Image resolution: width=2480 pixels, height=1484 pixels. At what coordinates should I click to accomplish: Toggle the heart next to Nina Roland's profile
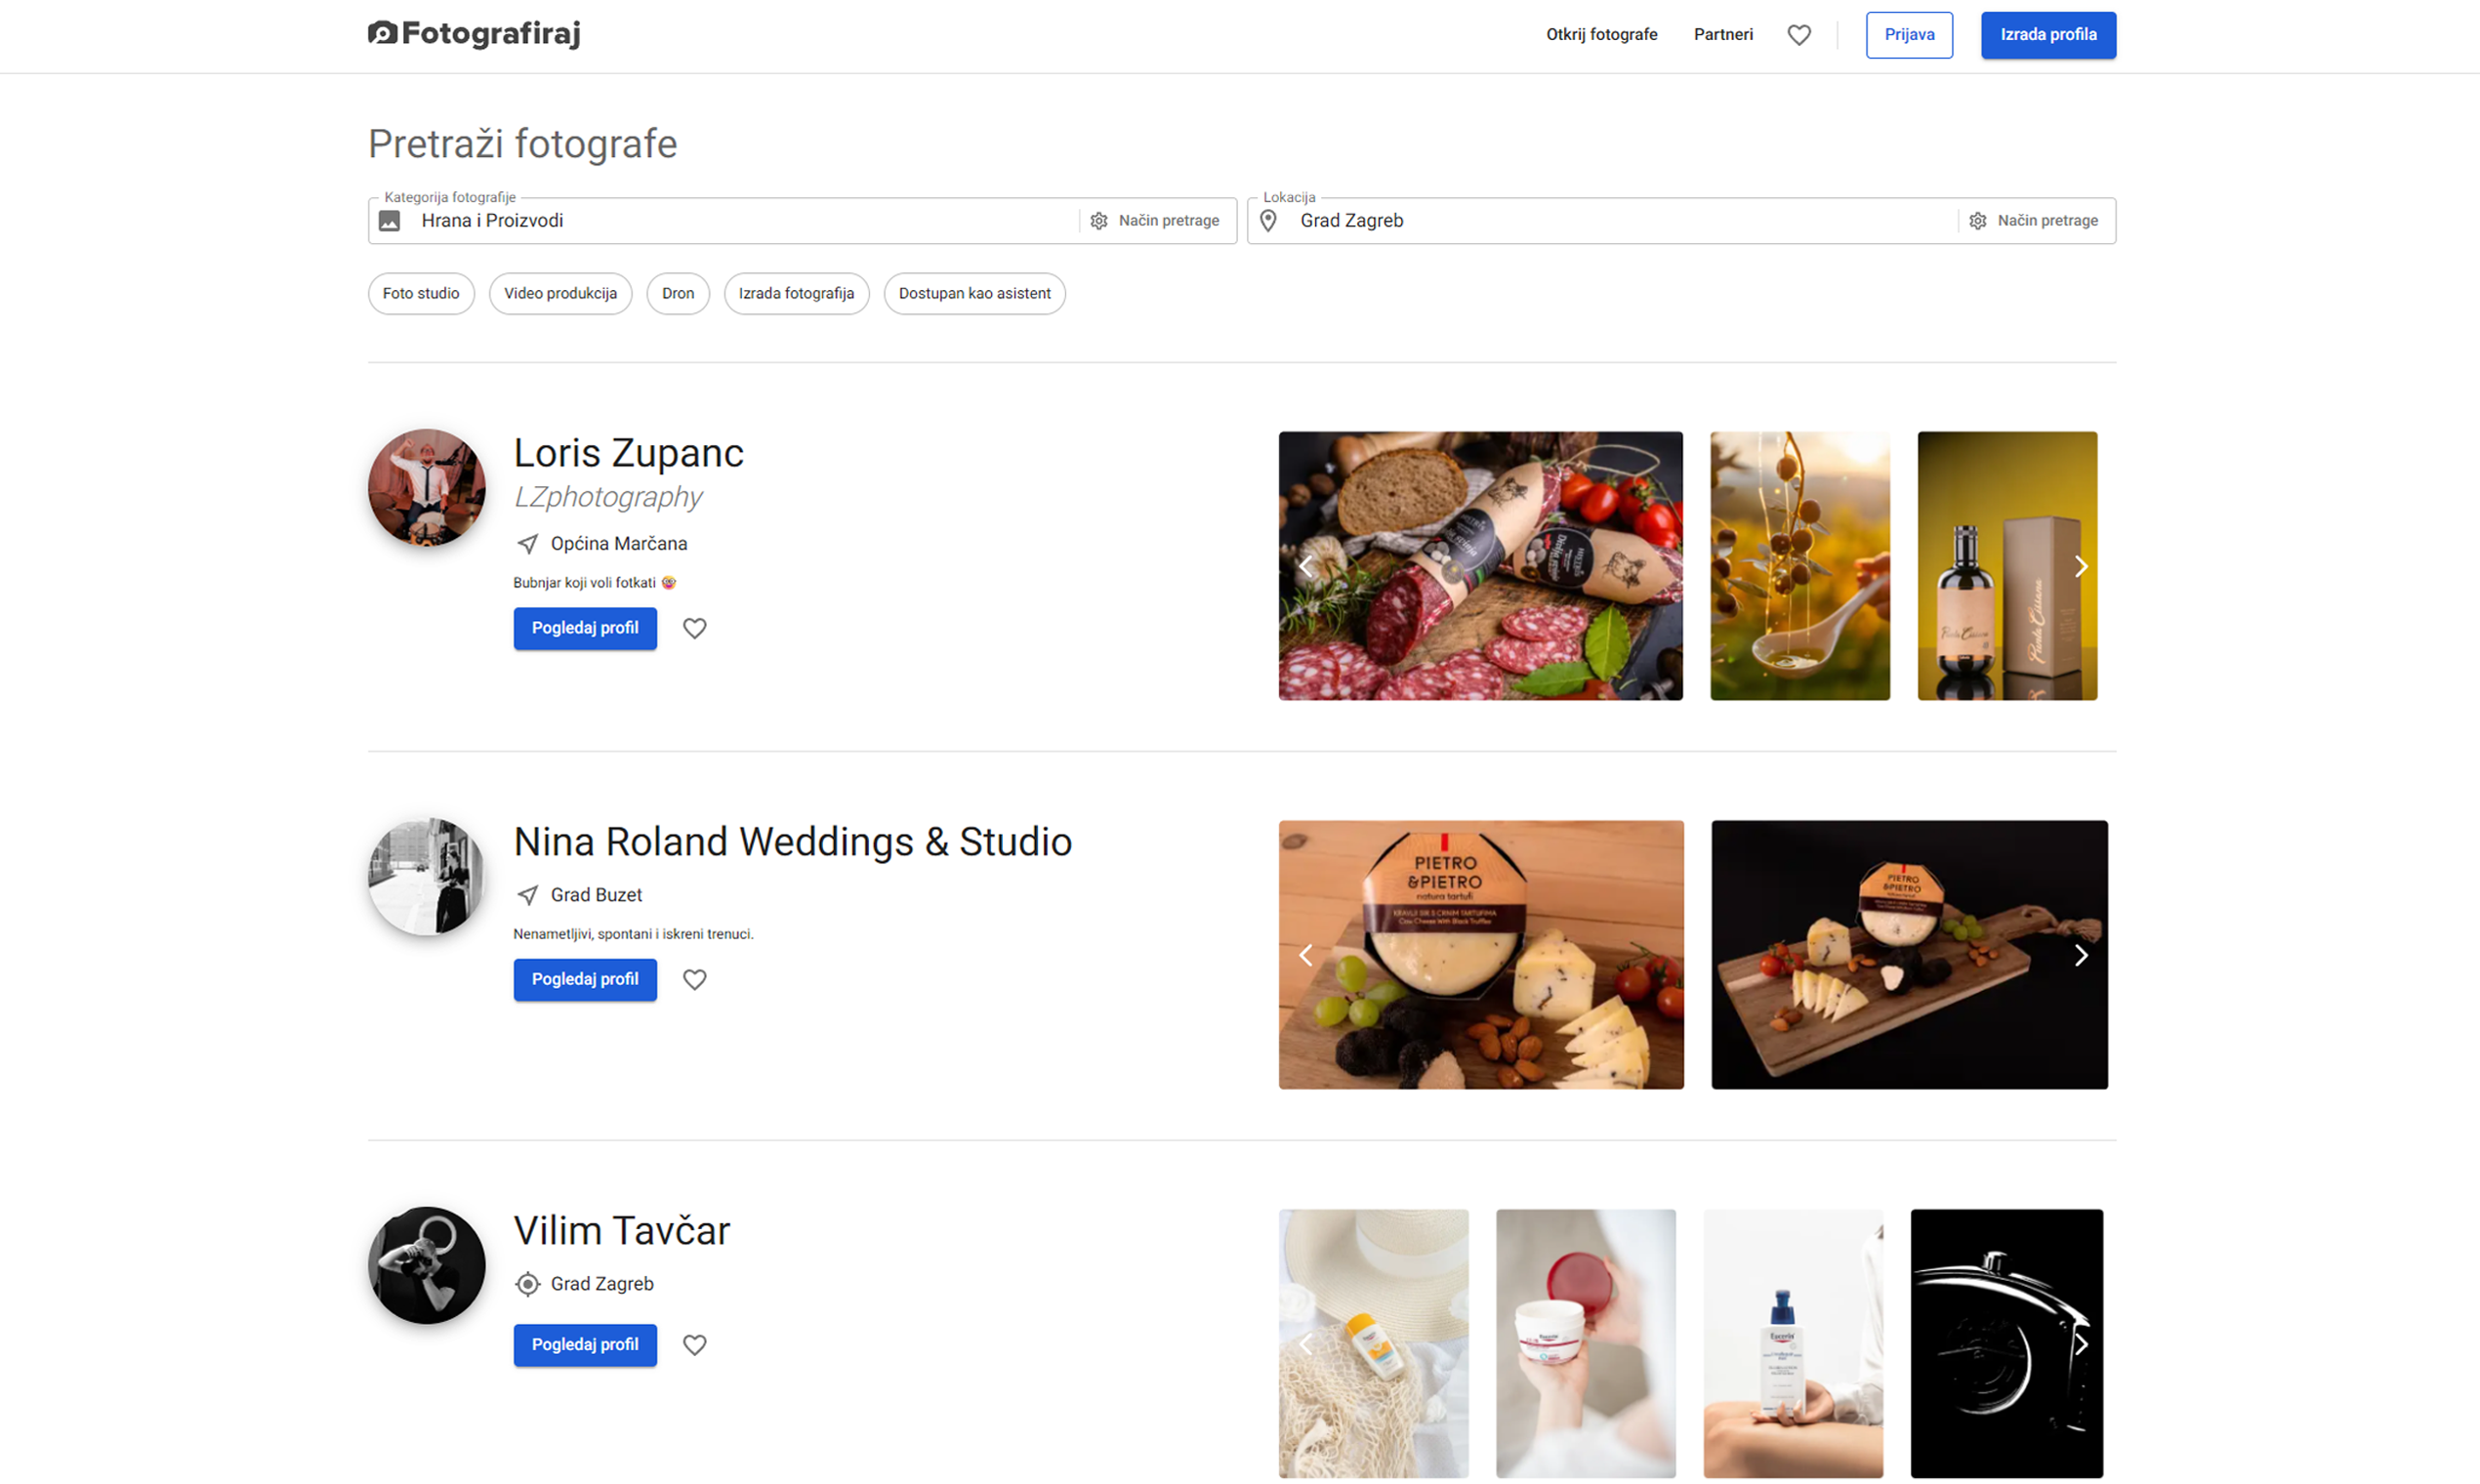coord(694,979)
